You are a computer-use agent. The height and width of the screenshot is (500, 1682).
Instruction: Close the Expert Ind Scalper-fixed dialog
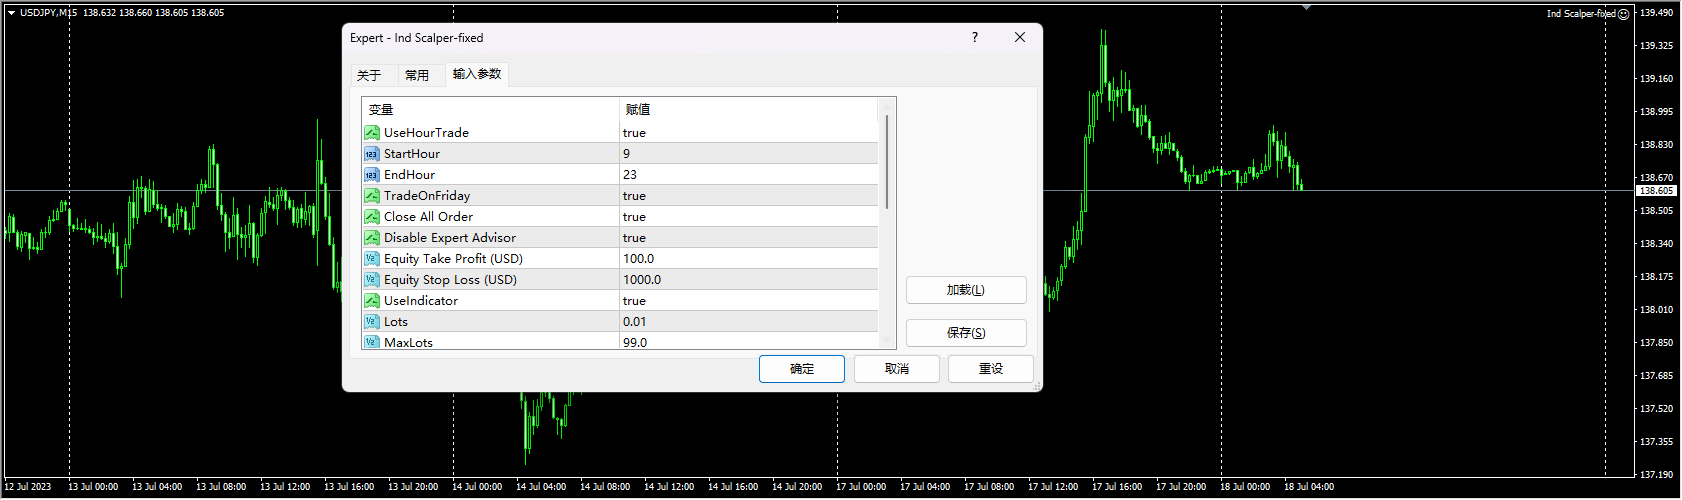pyautogui.click(x=1020, y=37)
